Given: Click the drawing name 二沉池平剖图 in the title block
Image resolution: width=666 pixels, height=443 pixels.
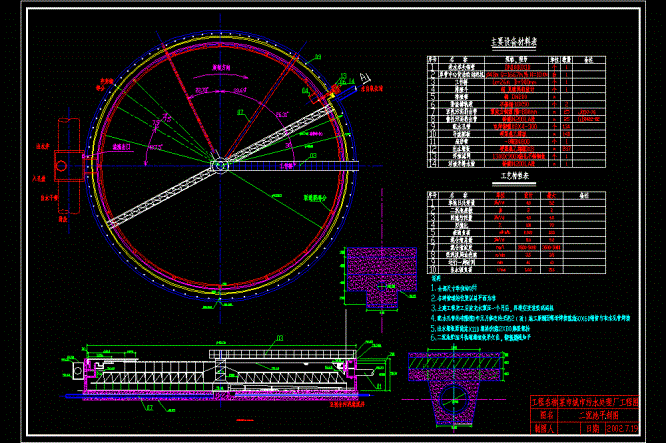Looking at the screenshot, I should click(598, 415).
